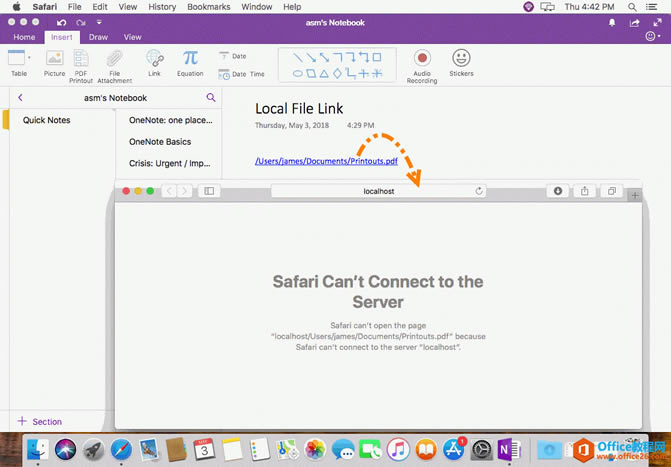Screen dimensions: 671x467
Task: Open the Printouts.pdf file link
Action: 326,161
